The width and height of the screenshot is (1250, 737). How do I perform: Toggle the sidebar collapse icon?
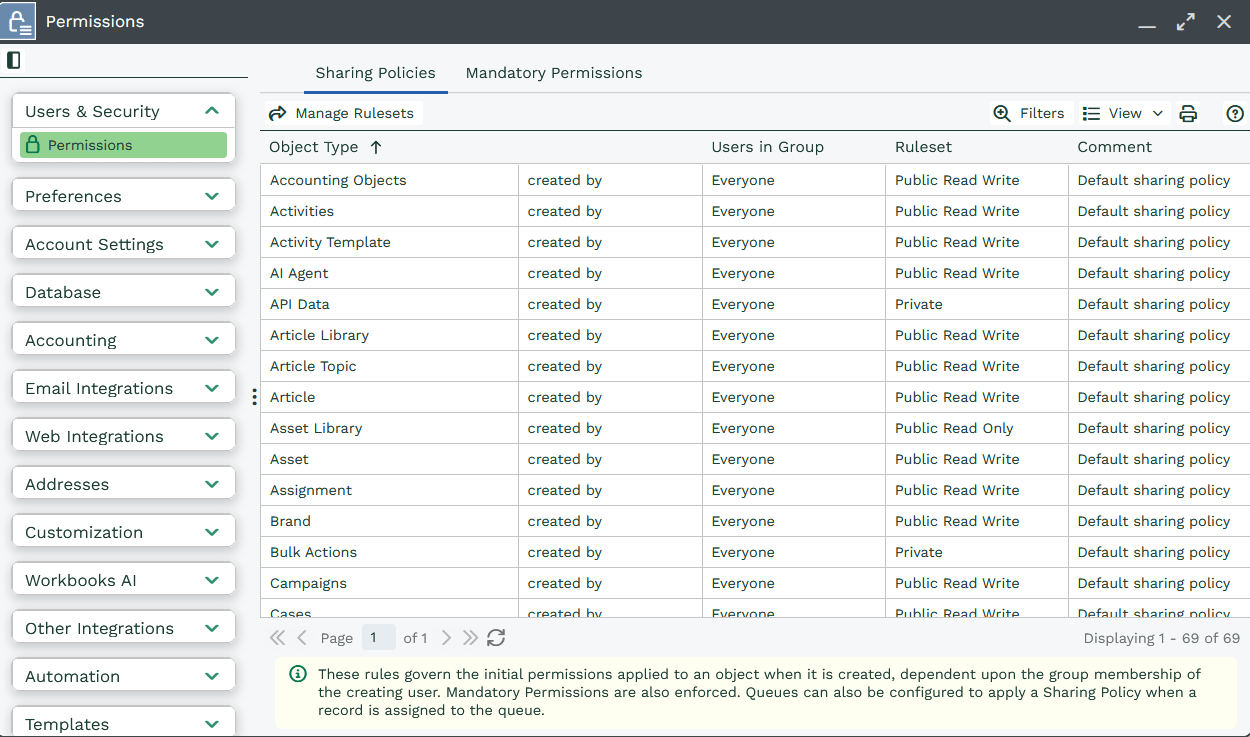point(13,60)
